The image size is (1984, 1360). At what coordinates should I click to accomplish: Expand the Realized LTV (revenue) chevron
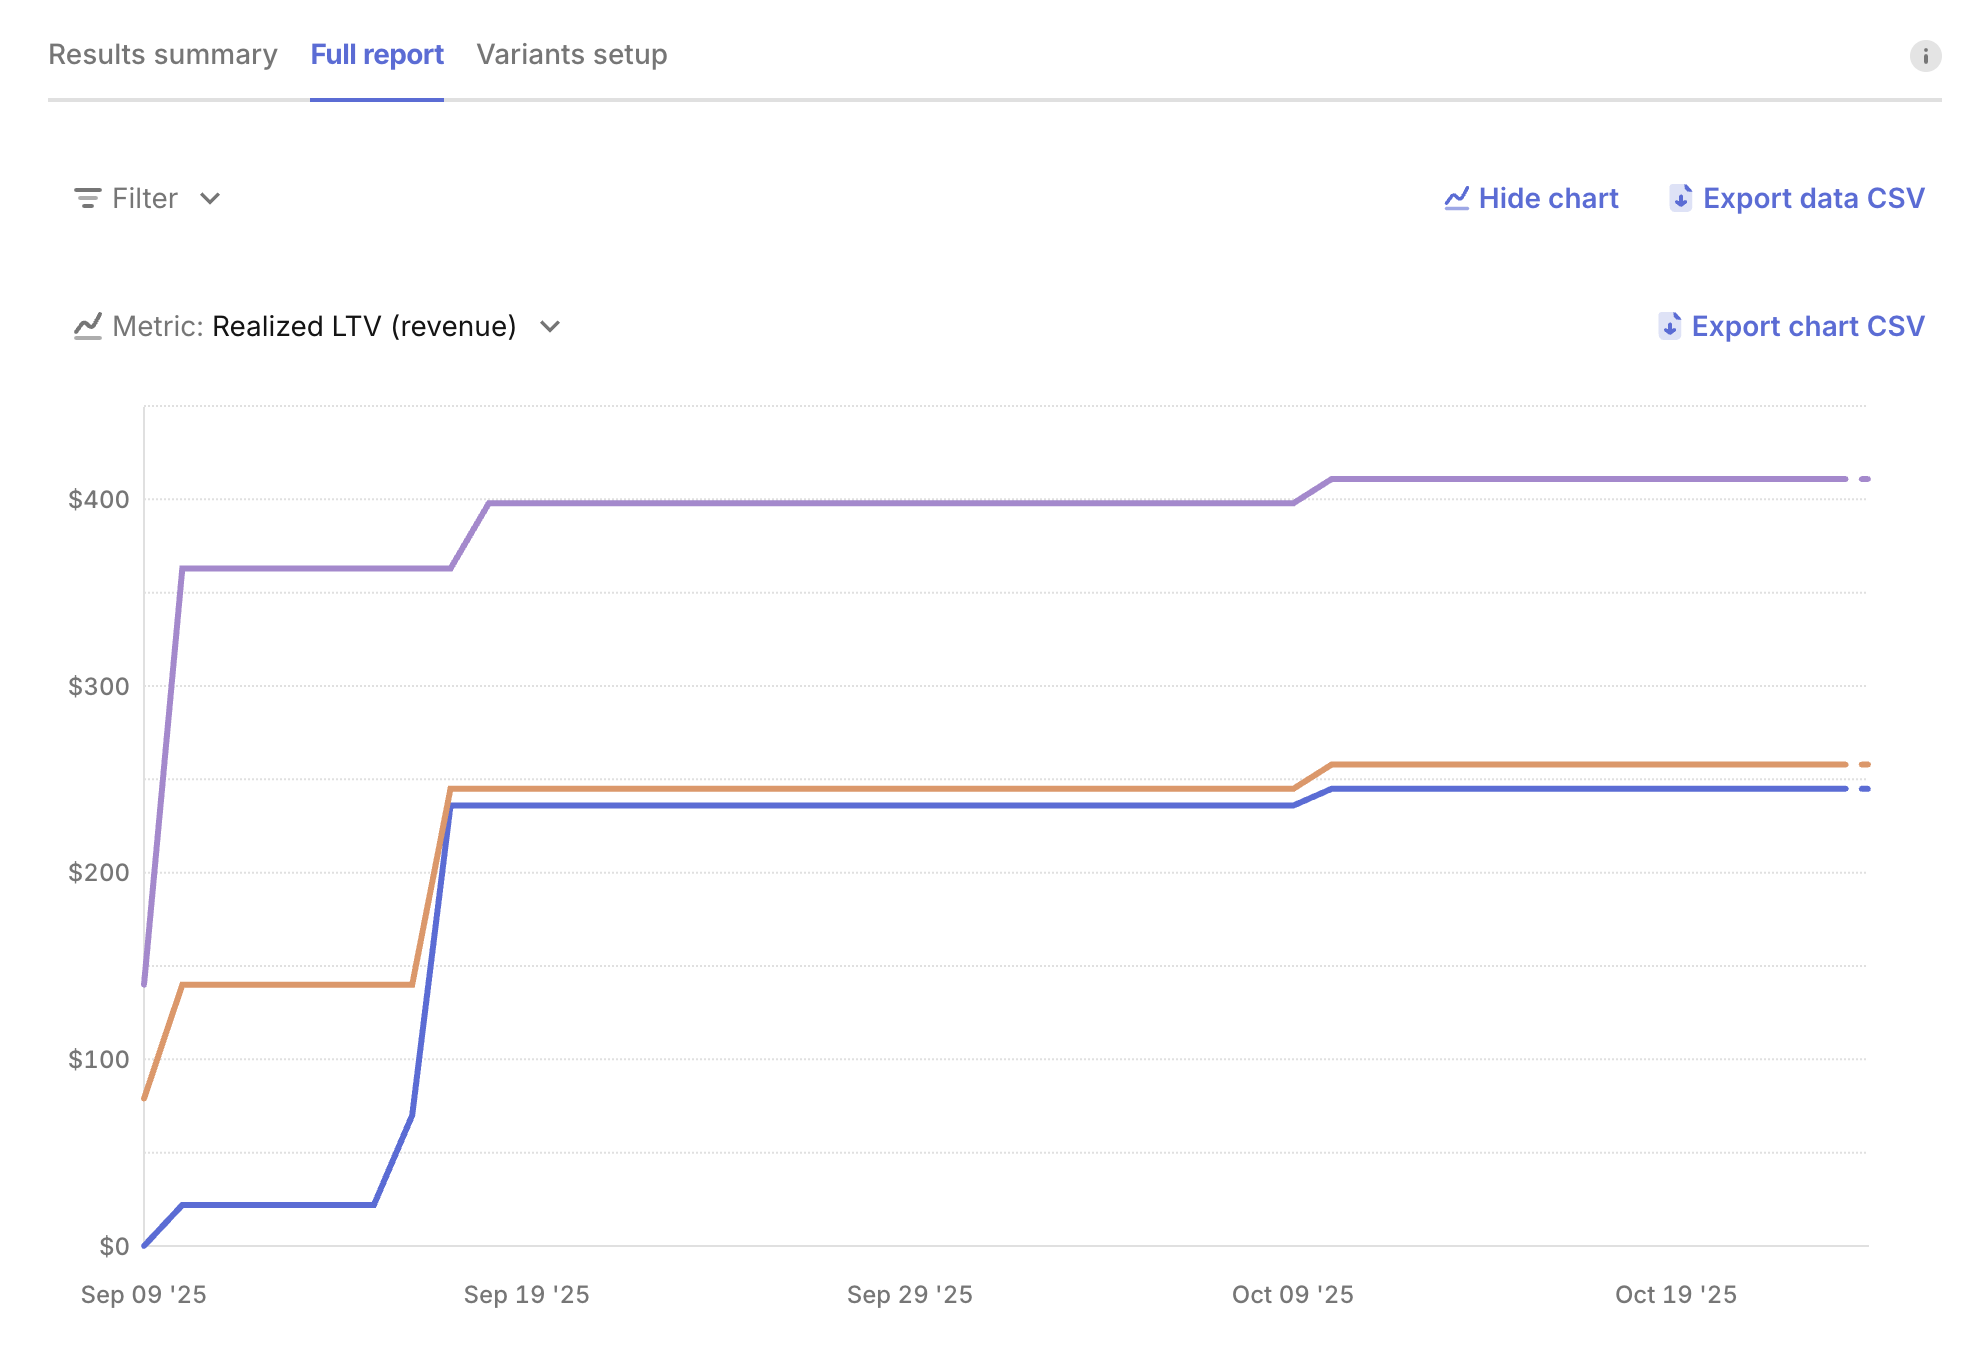click(x=550, y=326)
